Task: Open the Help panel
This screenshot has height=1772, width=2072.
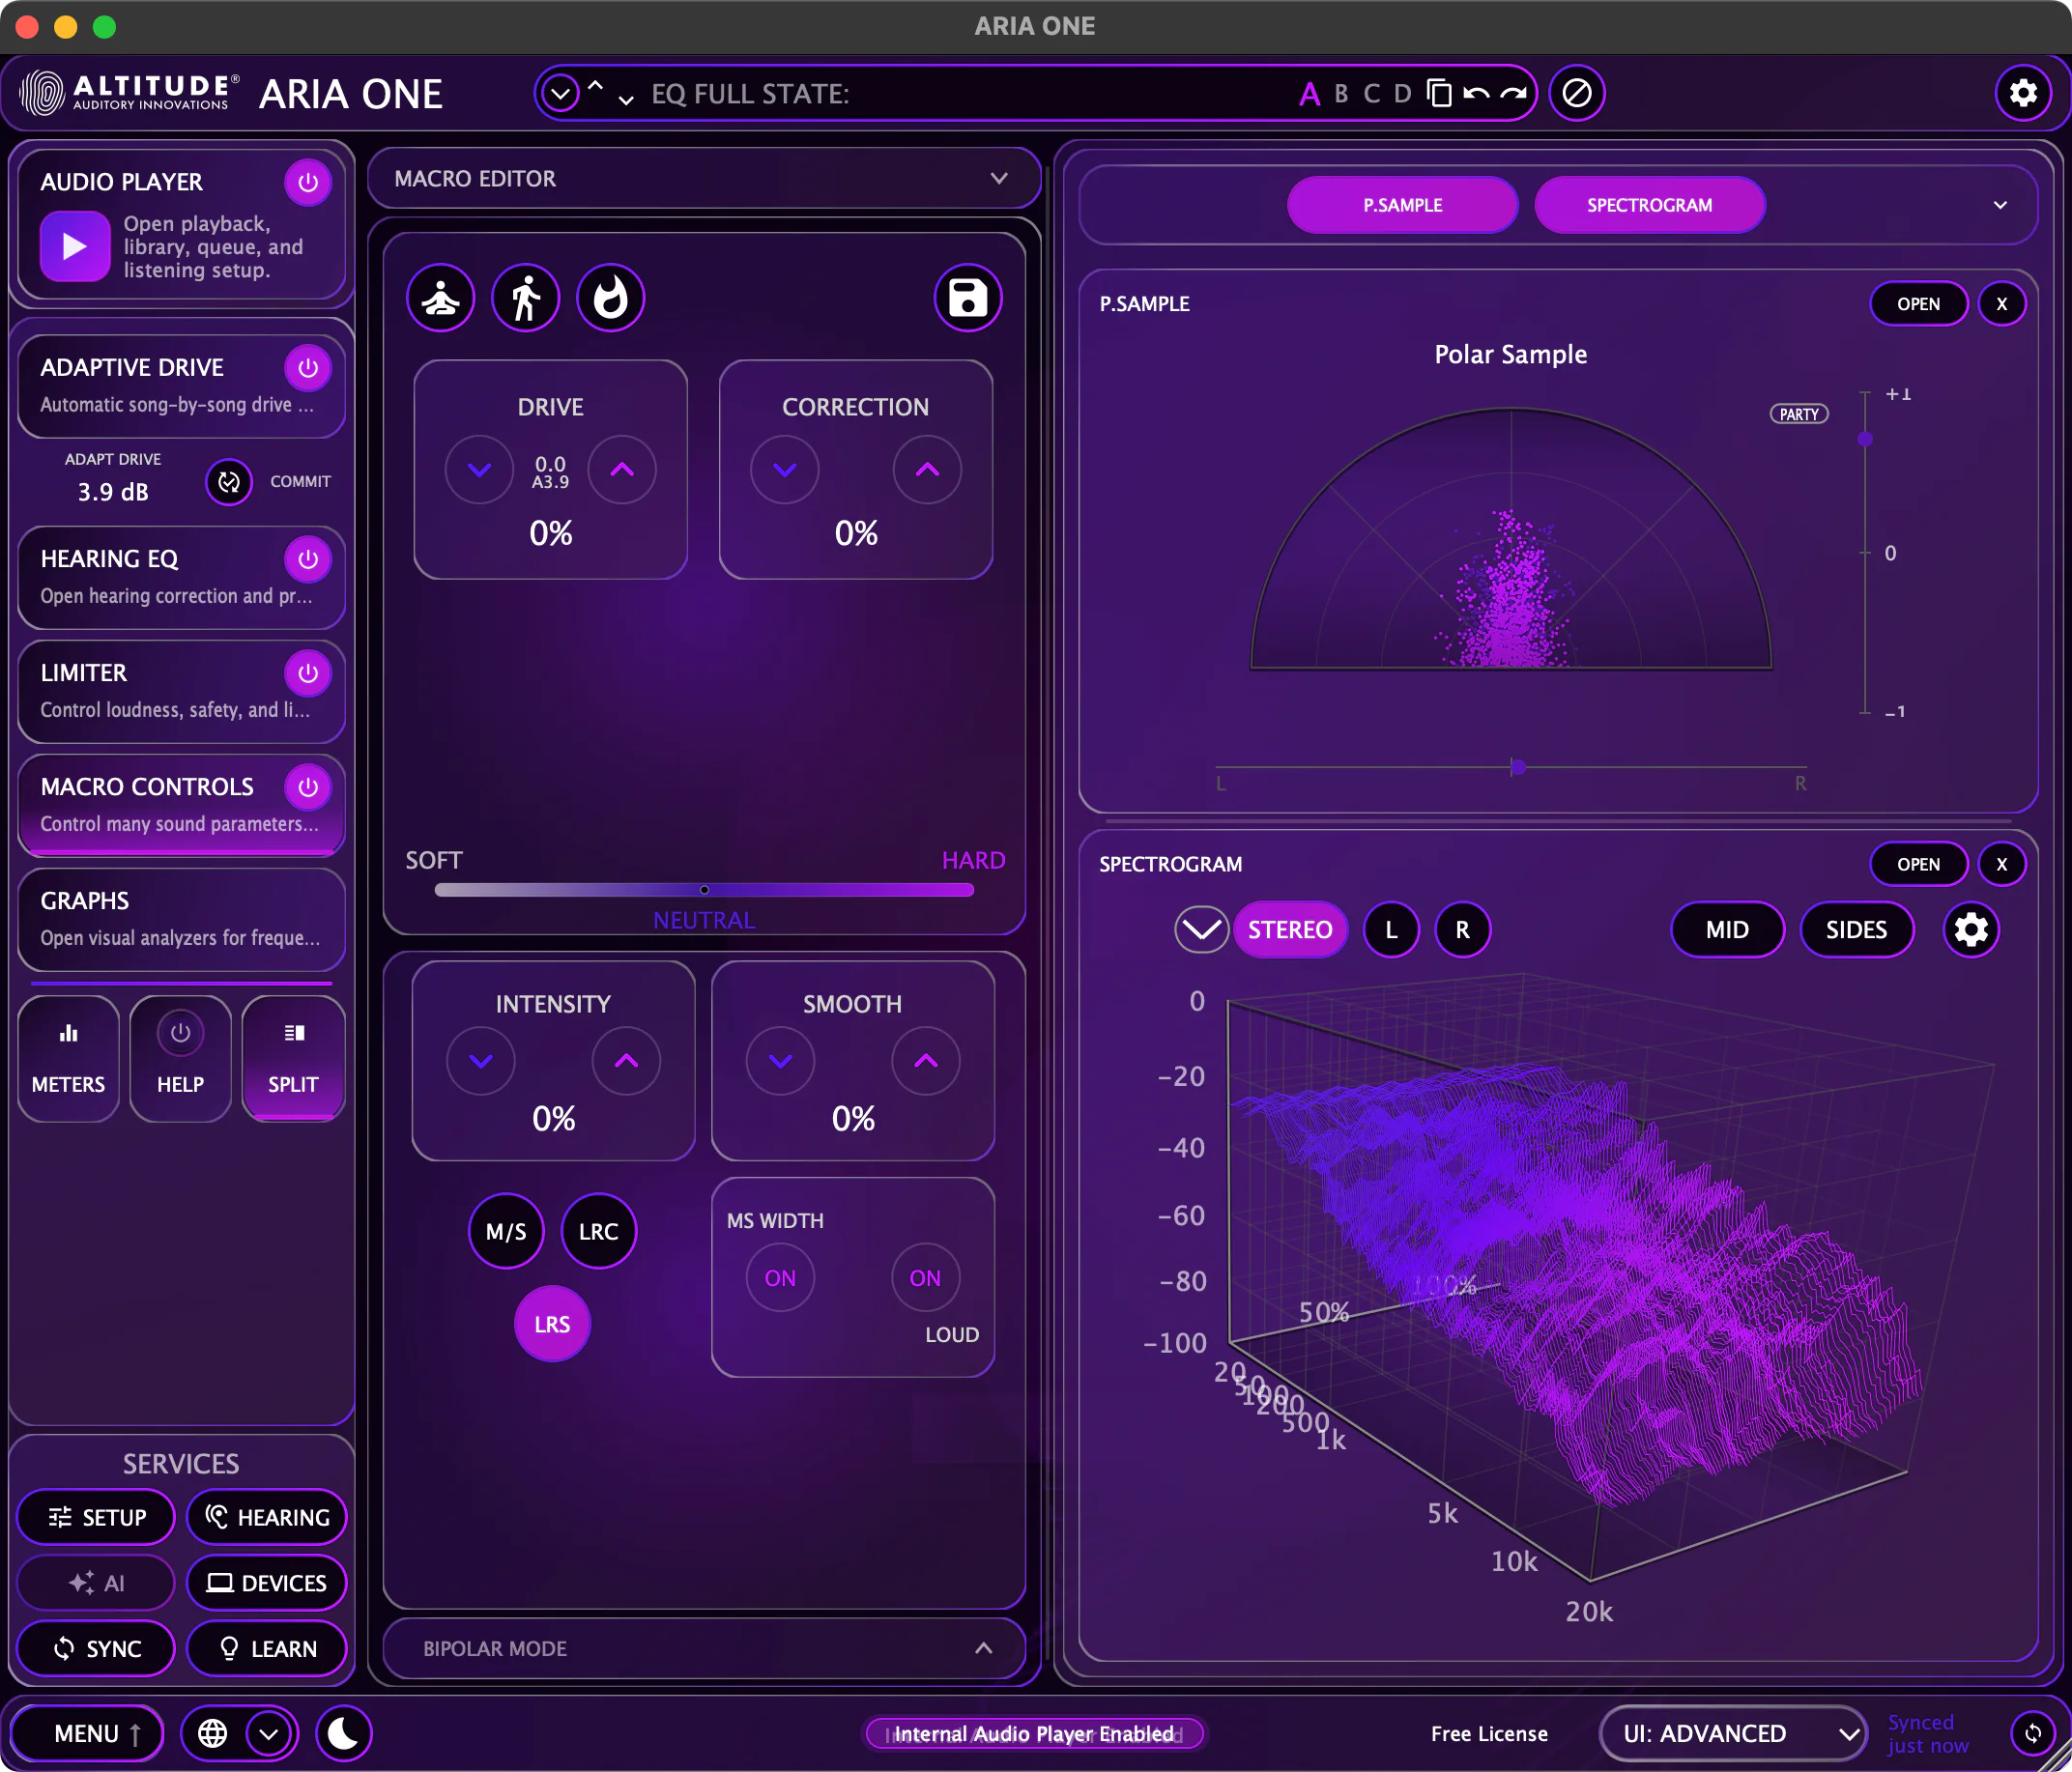Action: [x=180, y=1058]
